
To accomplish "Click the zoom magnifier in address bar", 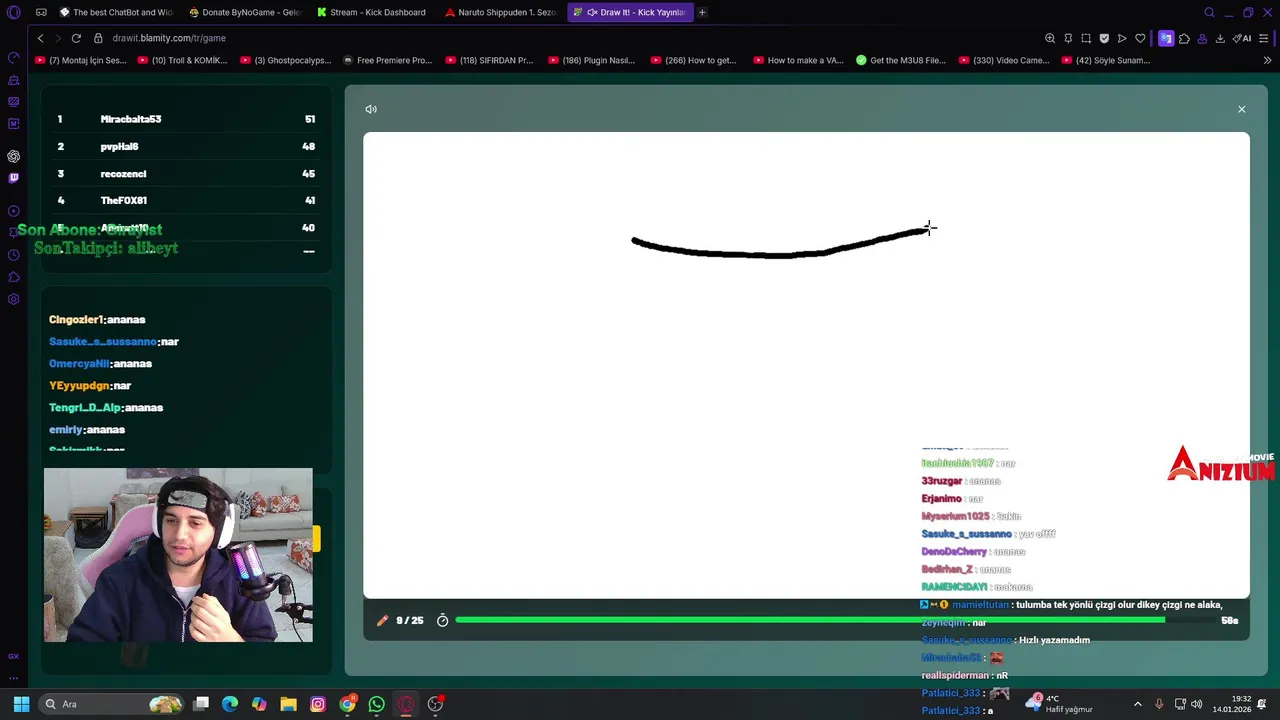I will (1050, 38).
